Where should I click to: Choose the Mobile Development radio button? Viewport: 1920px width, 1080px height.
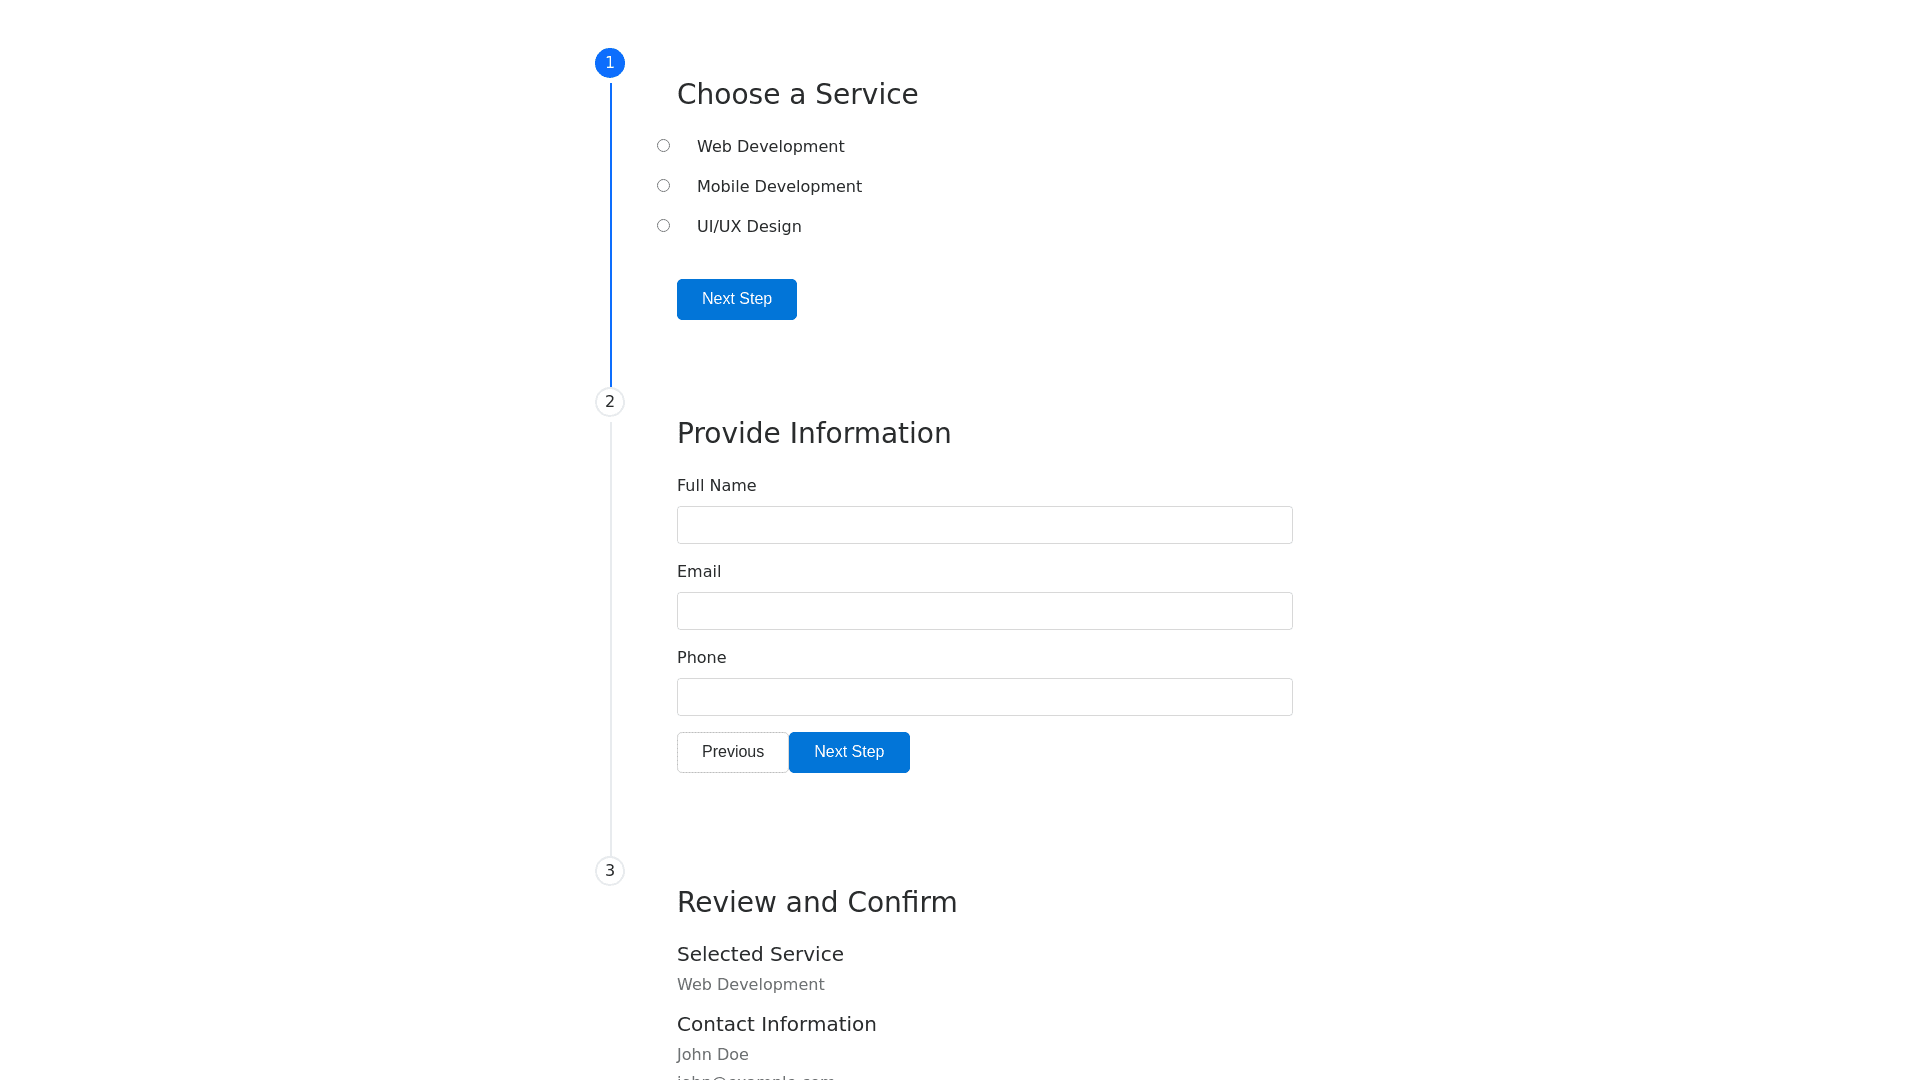[x=663, y=186]
